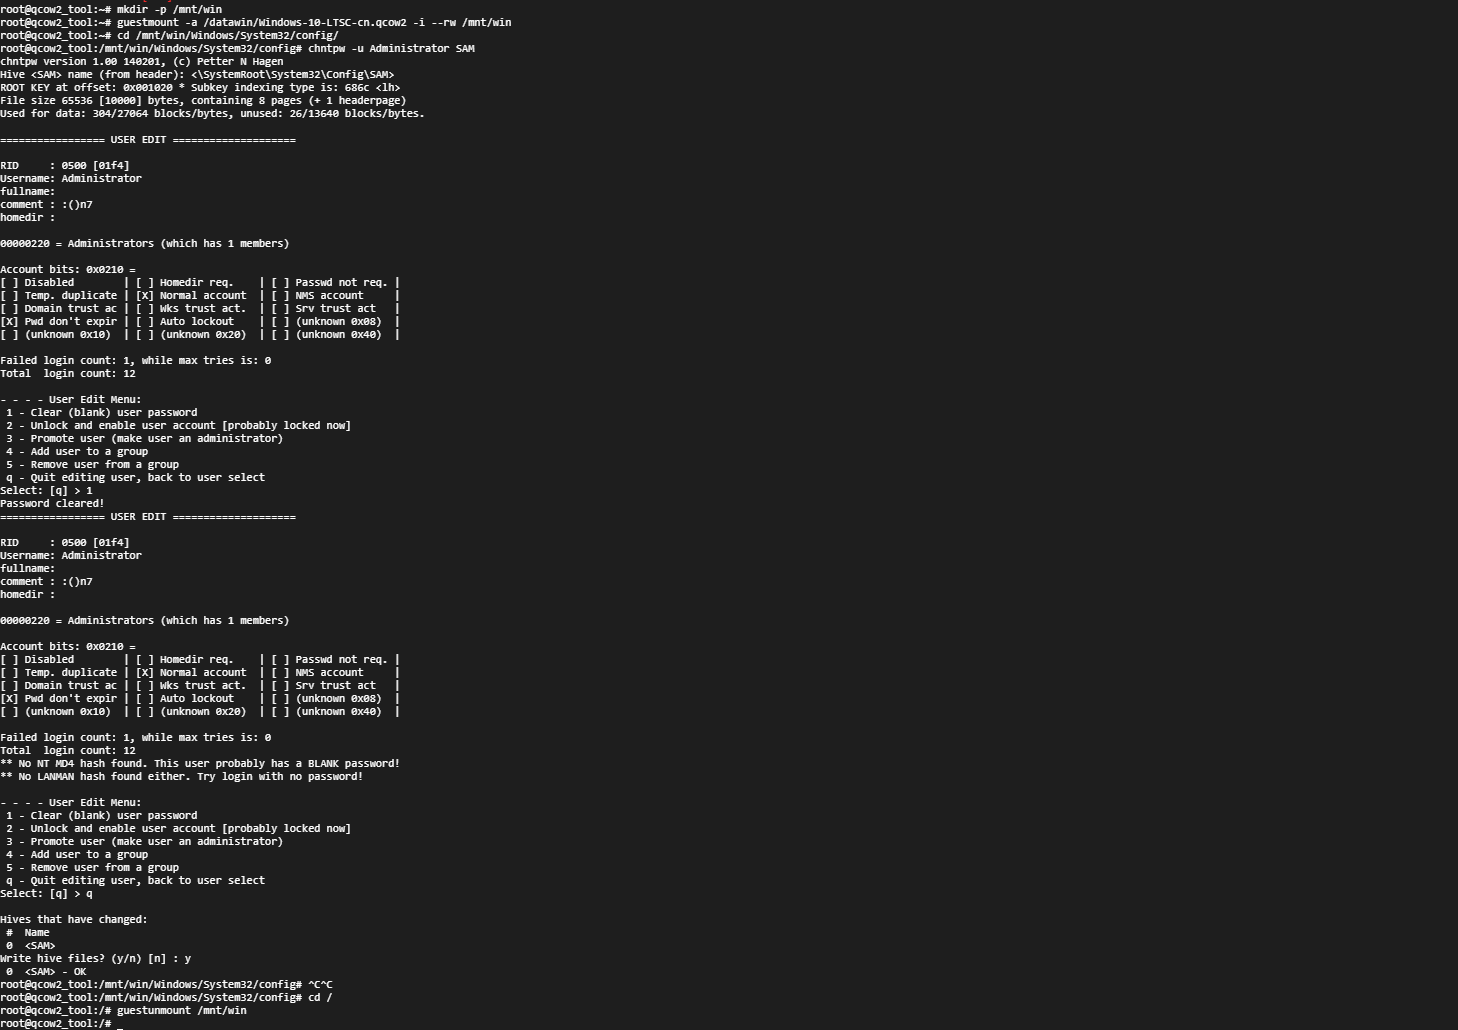Click the 'guestunmount /mnt/win' command line
1458x1030 pixels.
click(181, 1010)
